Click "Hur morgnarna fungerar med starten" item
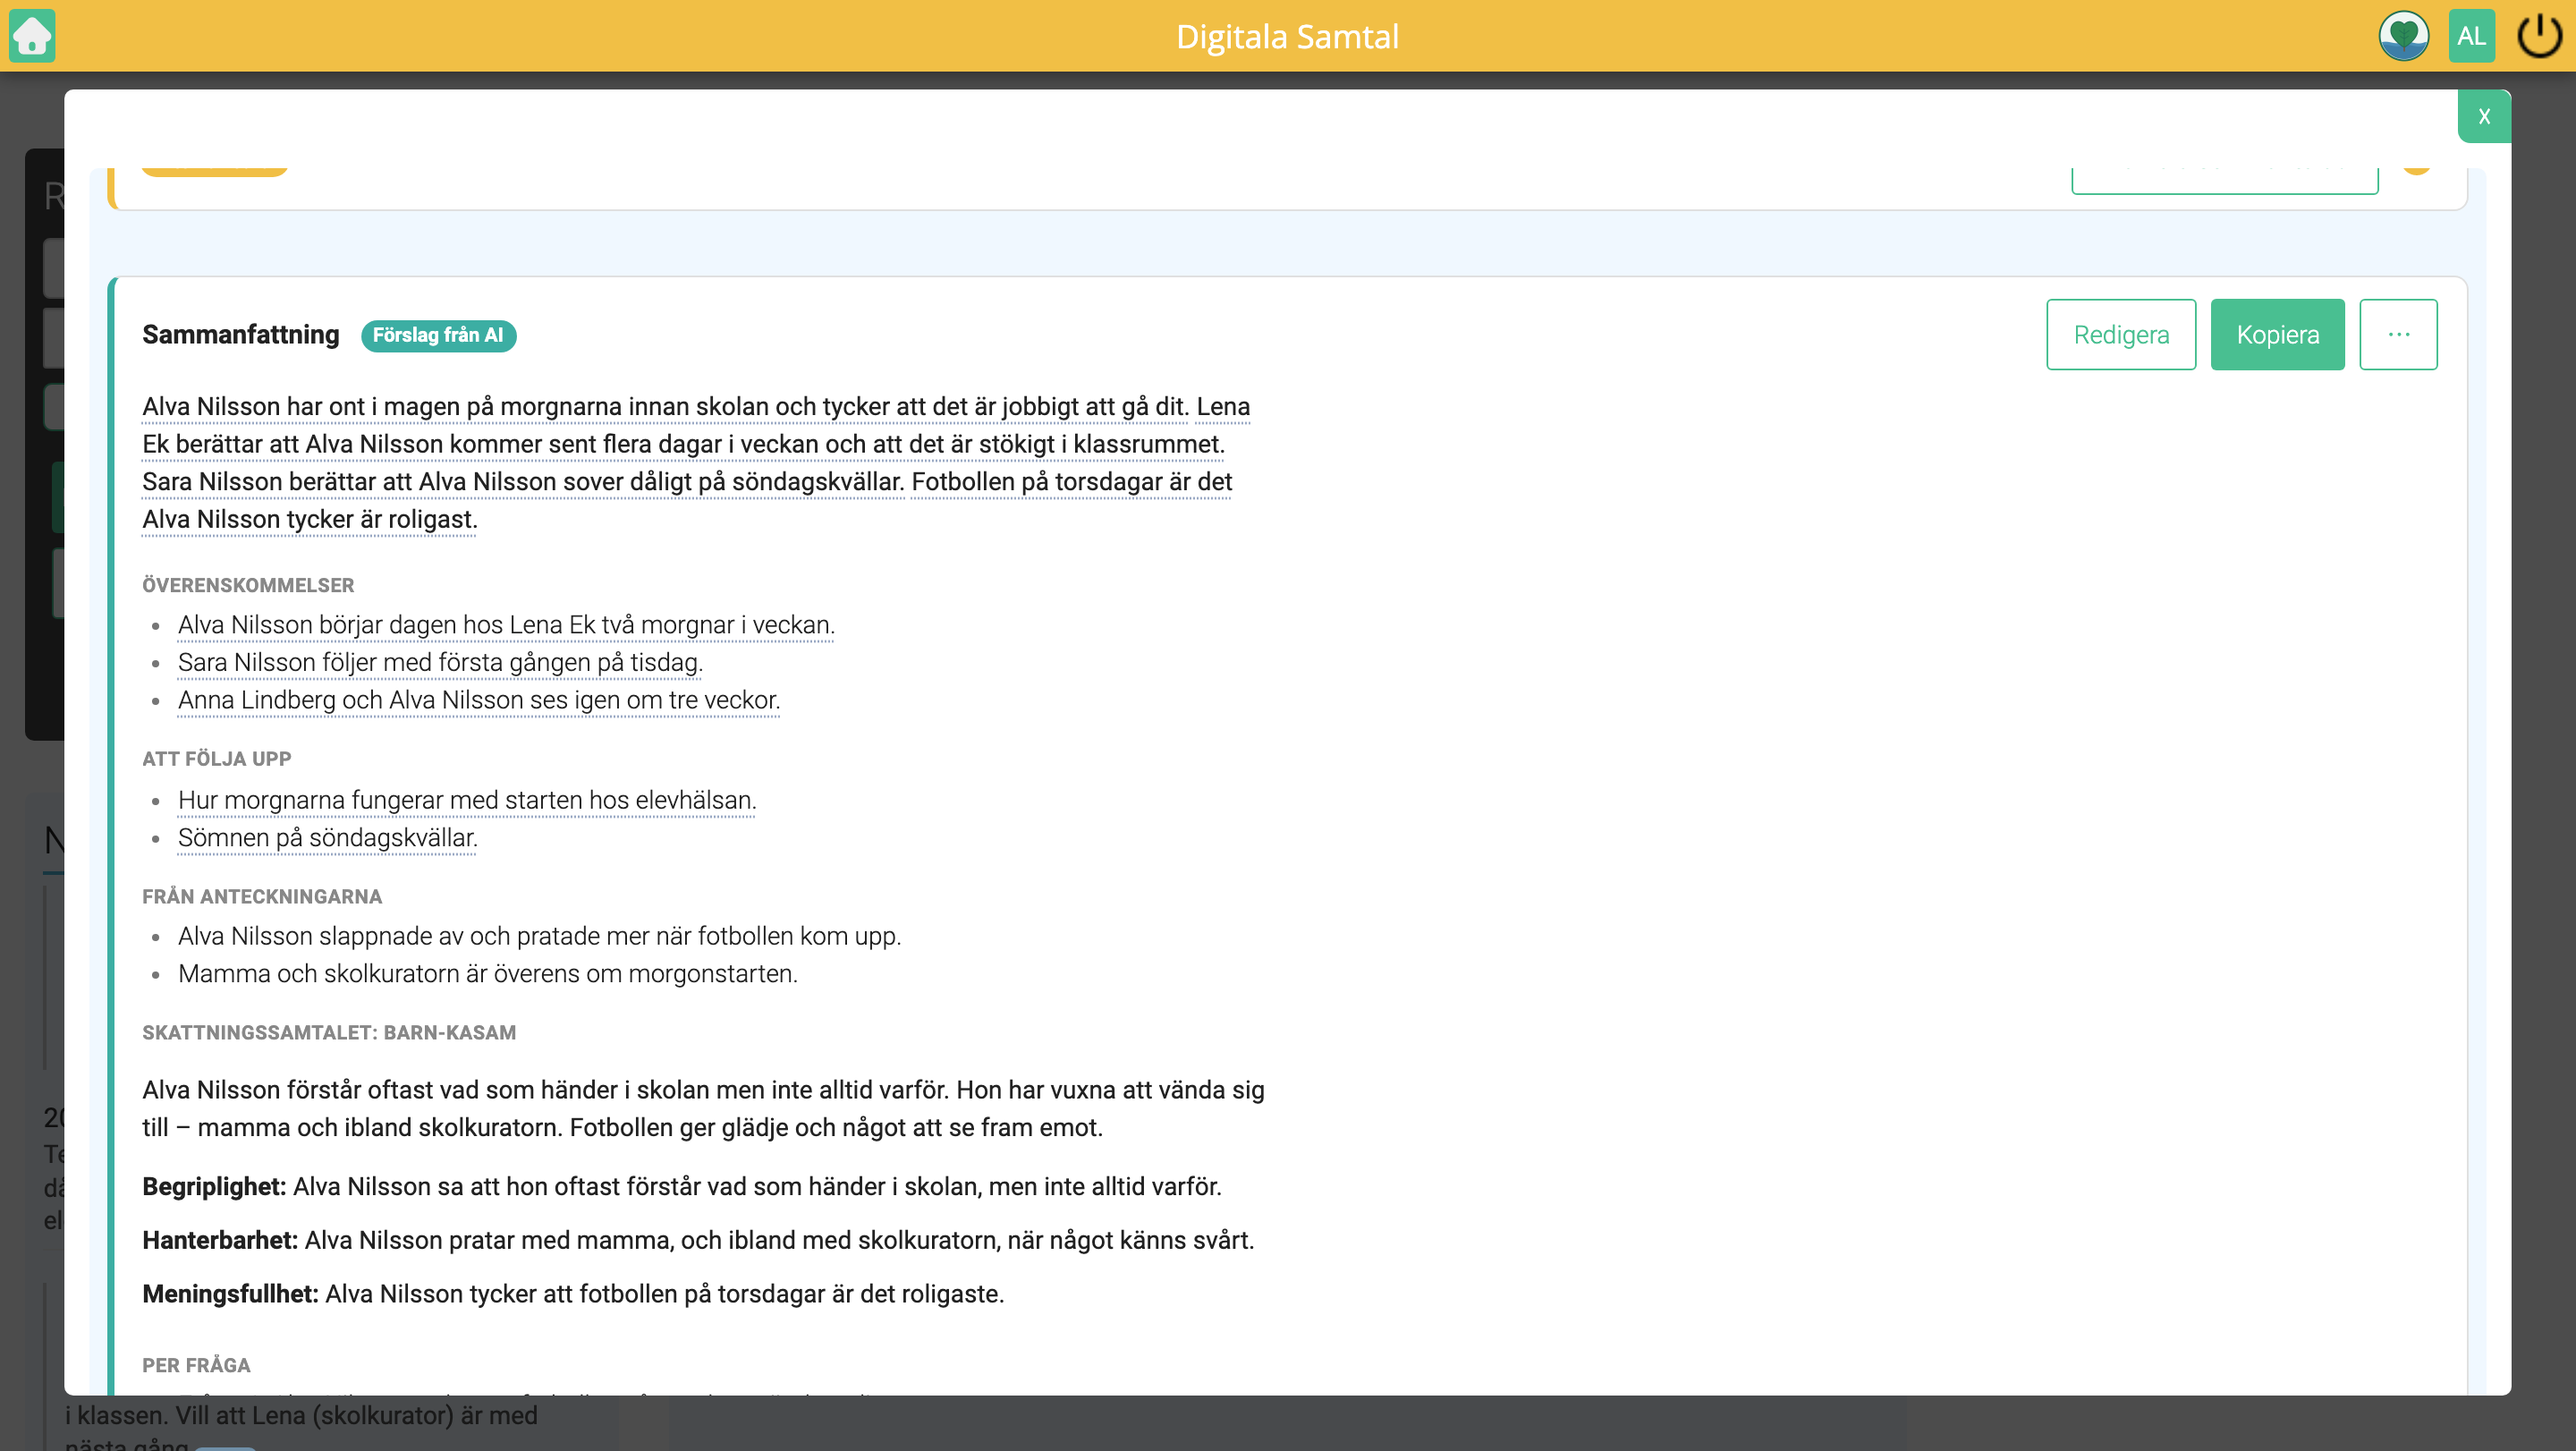The image size is (2576, 1451). click(x=467, y=800)
